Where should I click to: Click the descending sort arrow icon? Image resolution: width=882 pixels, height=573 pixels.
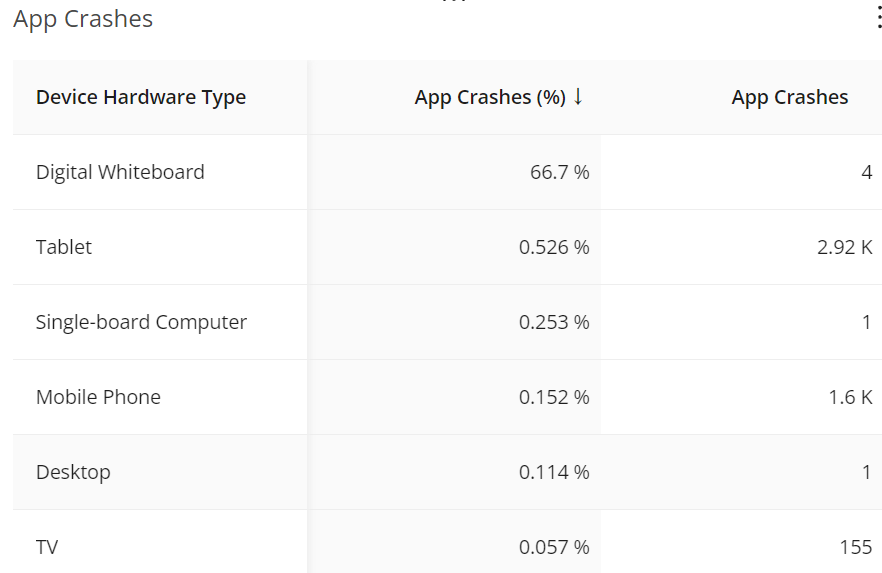578,97
